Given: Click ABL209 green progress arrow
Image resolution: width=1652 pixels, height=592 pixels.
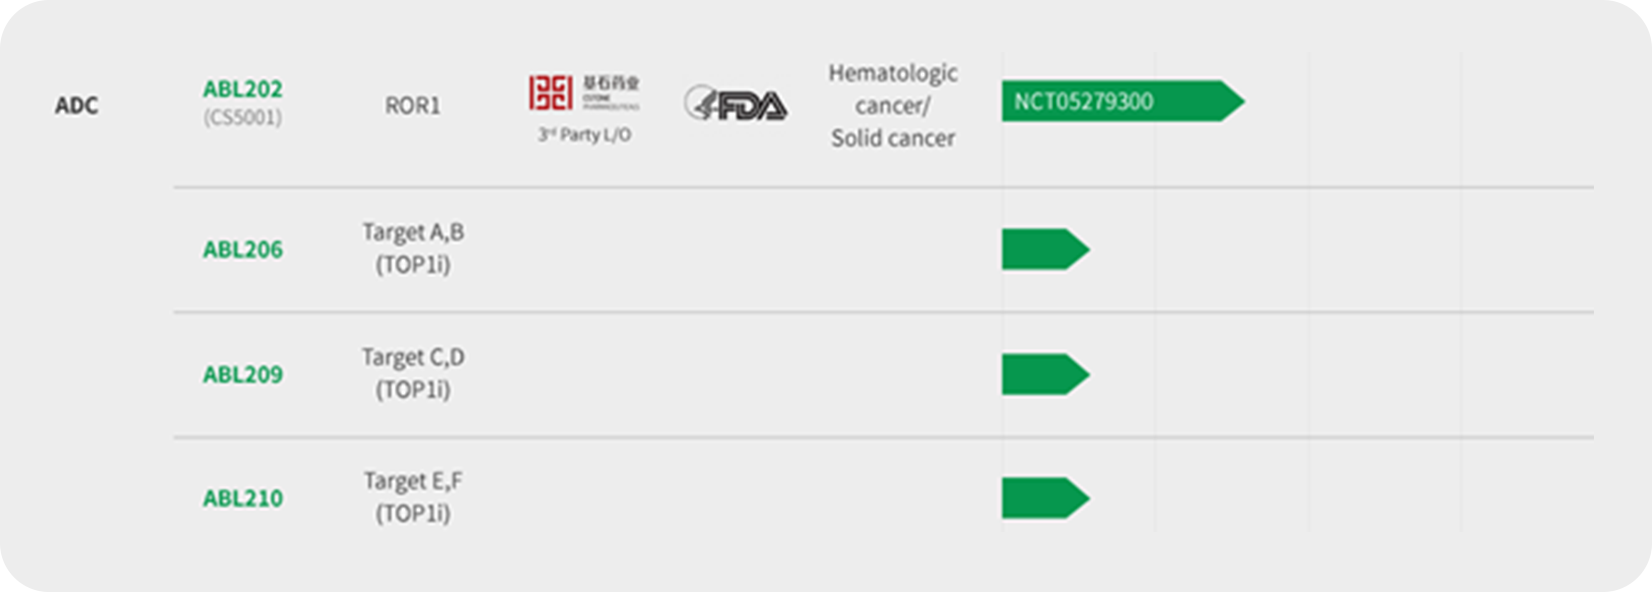Looking at the screenshot, I should (x=1045, y=374).
